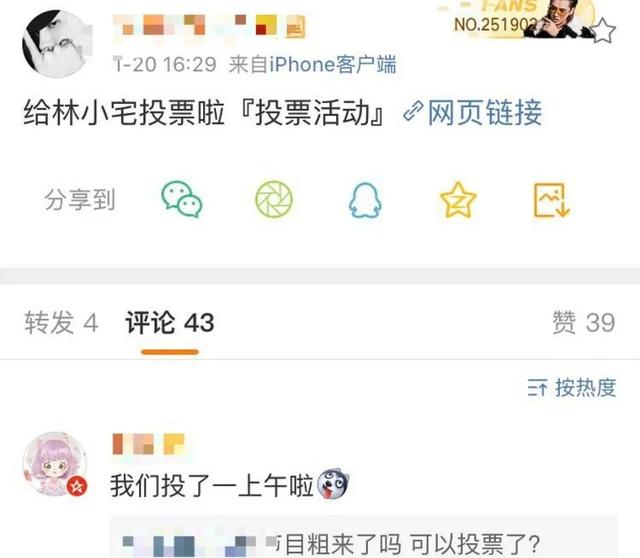
Task: Share post to WeChat
Action: [x=182, y=199]
